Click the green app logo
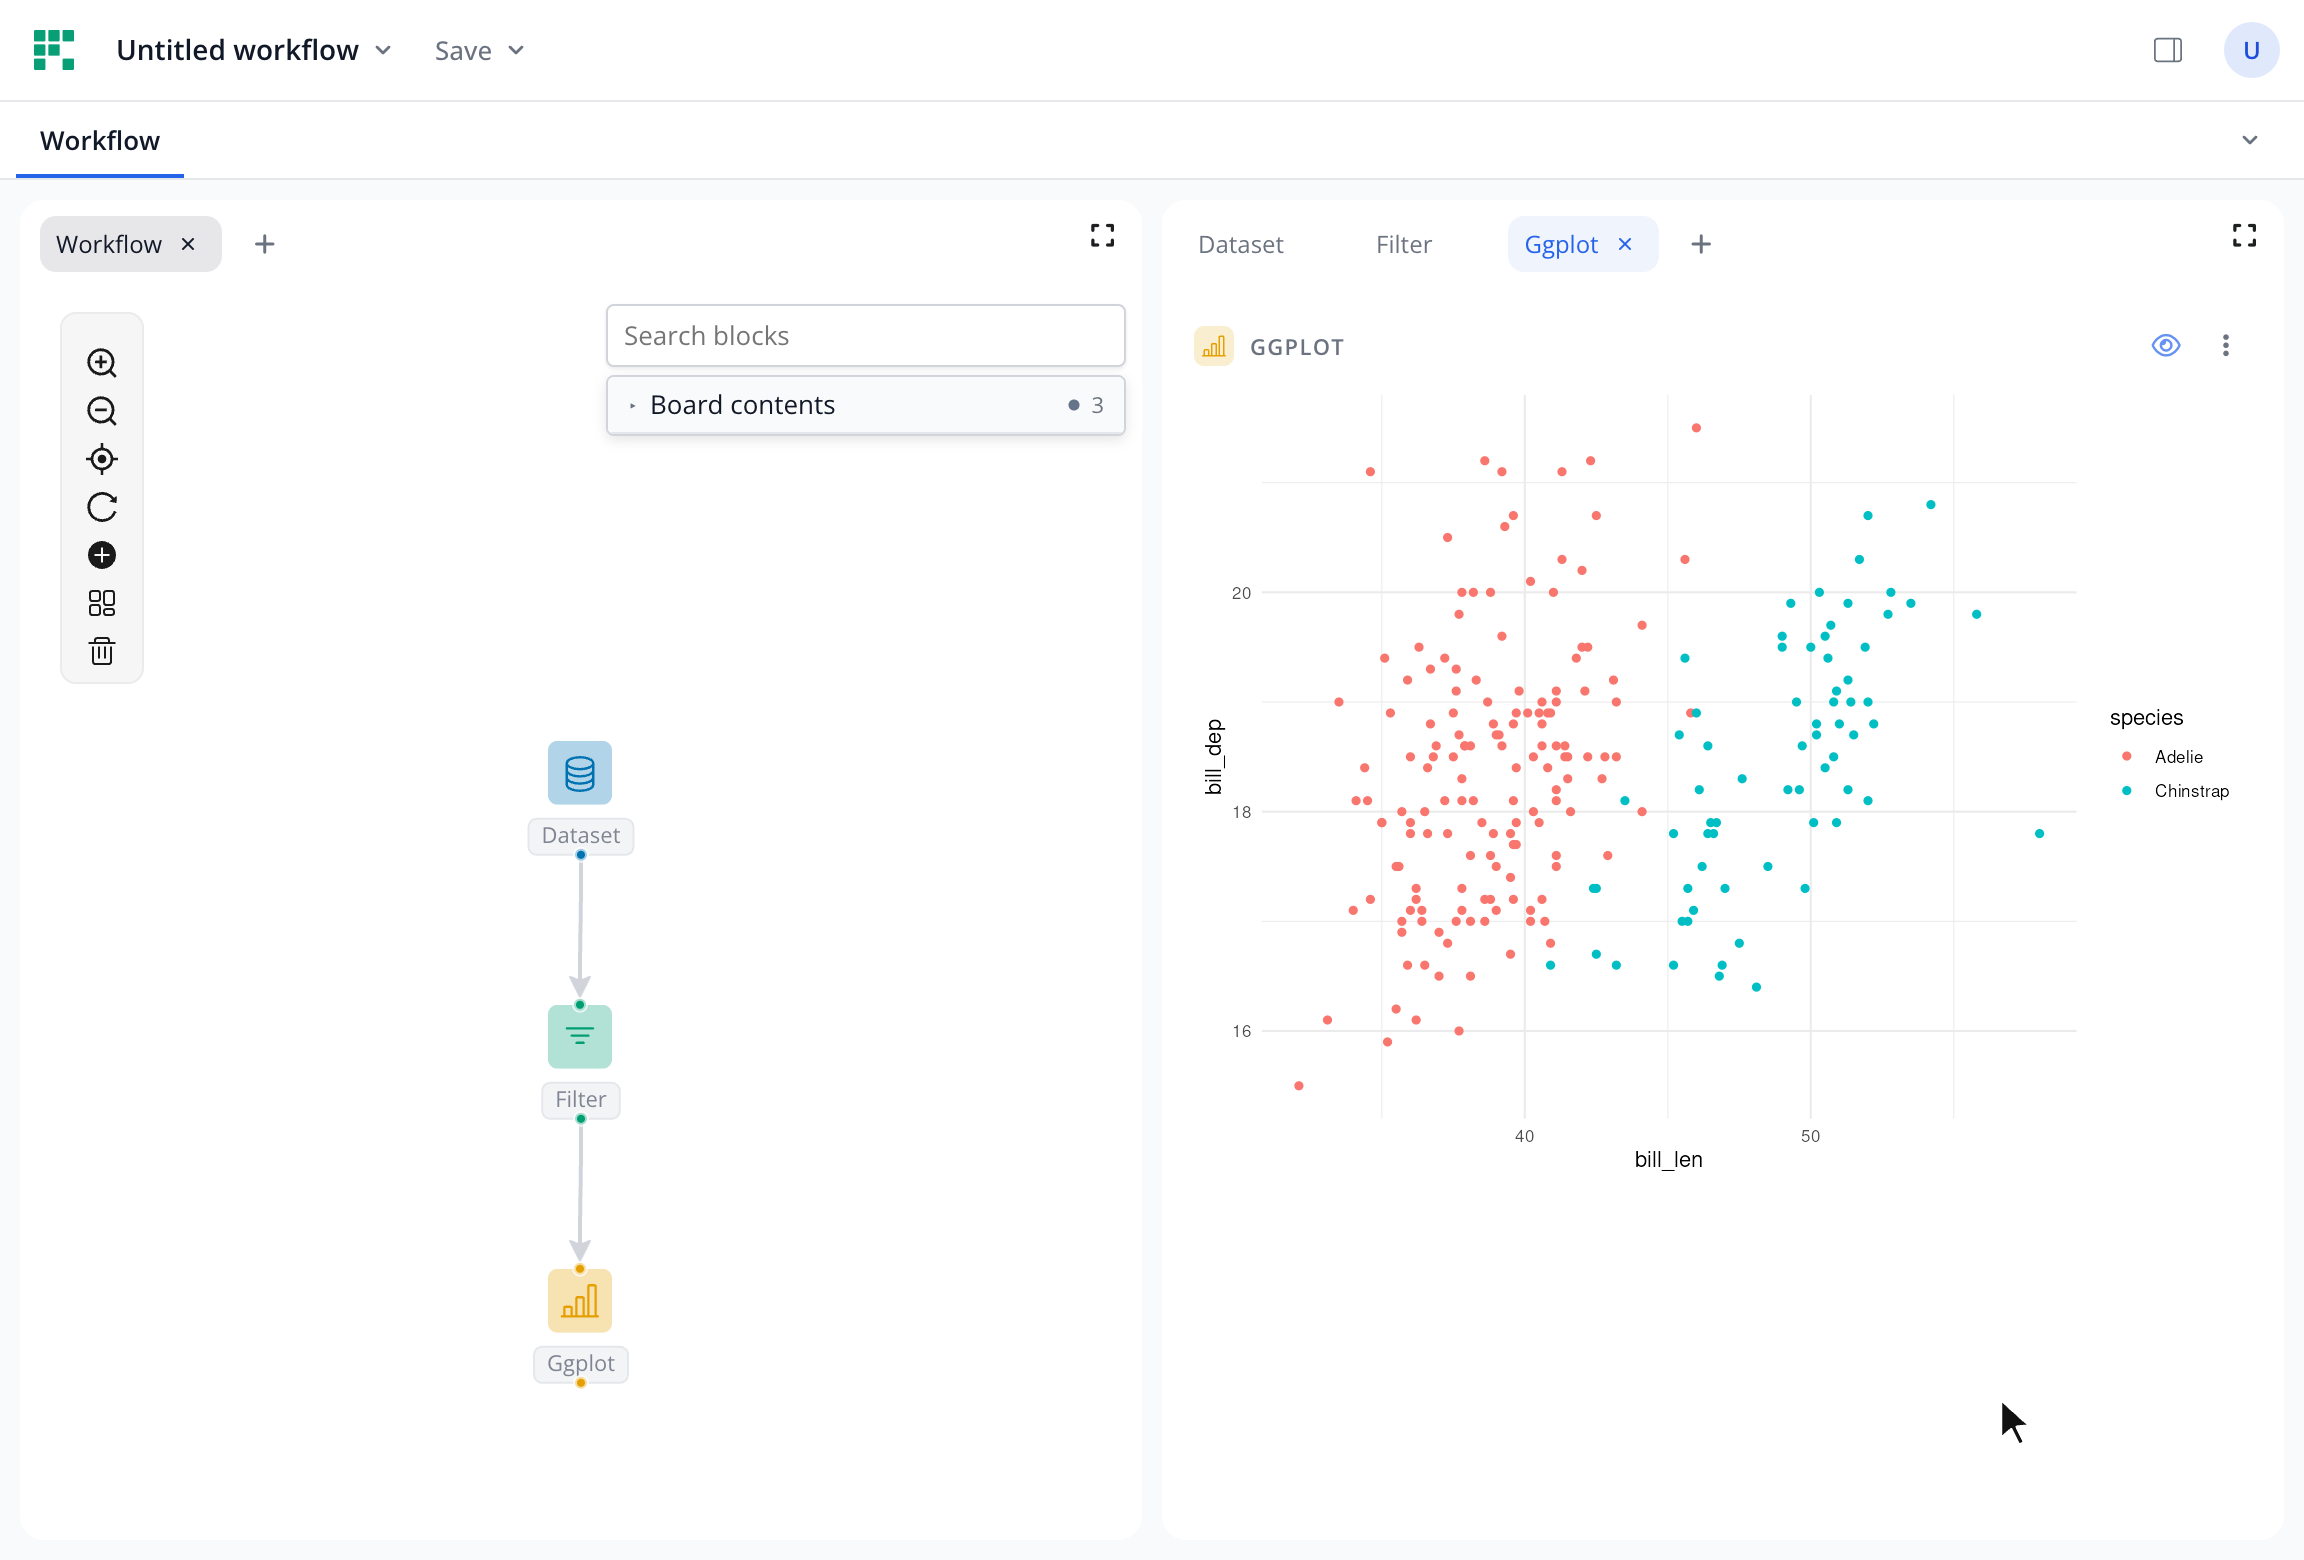 (x=54, y=50)
